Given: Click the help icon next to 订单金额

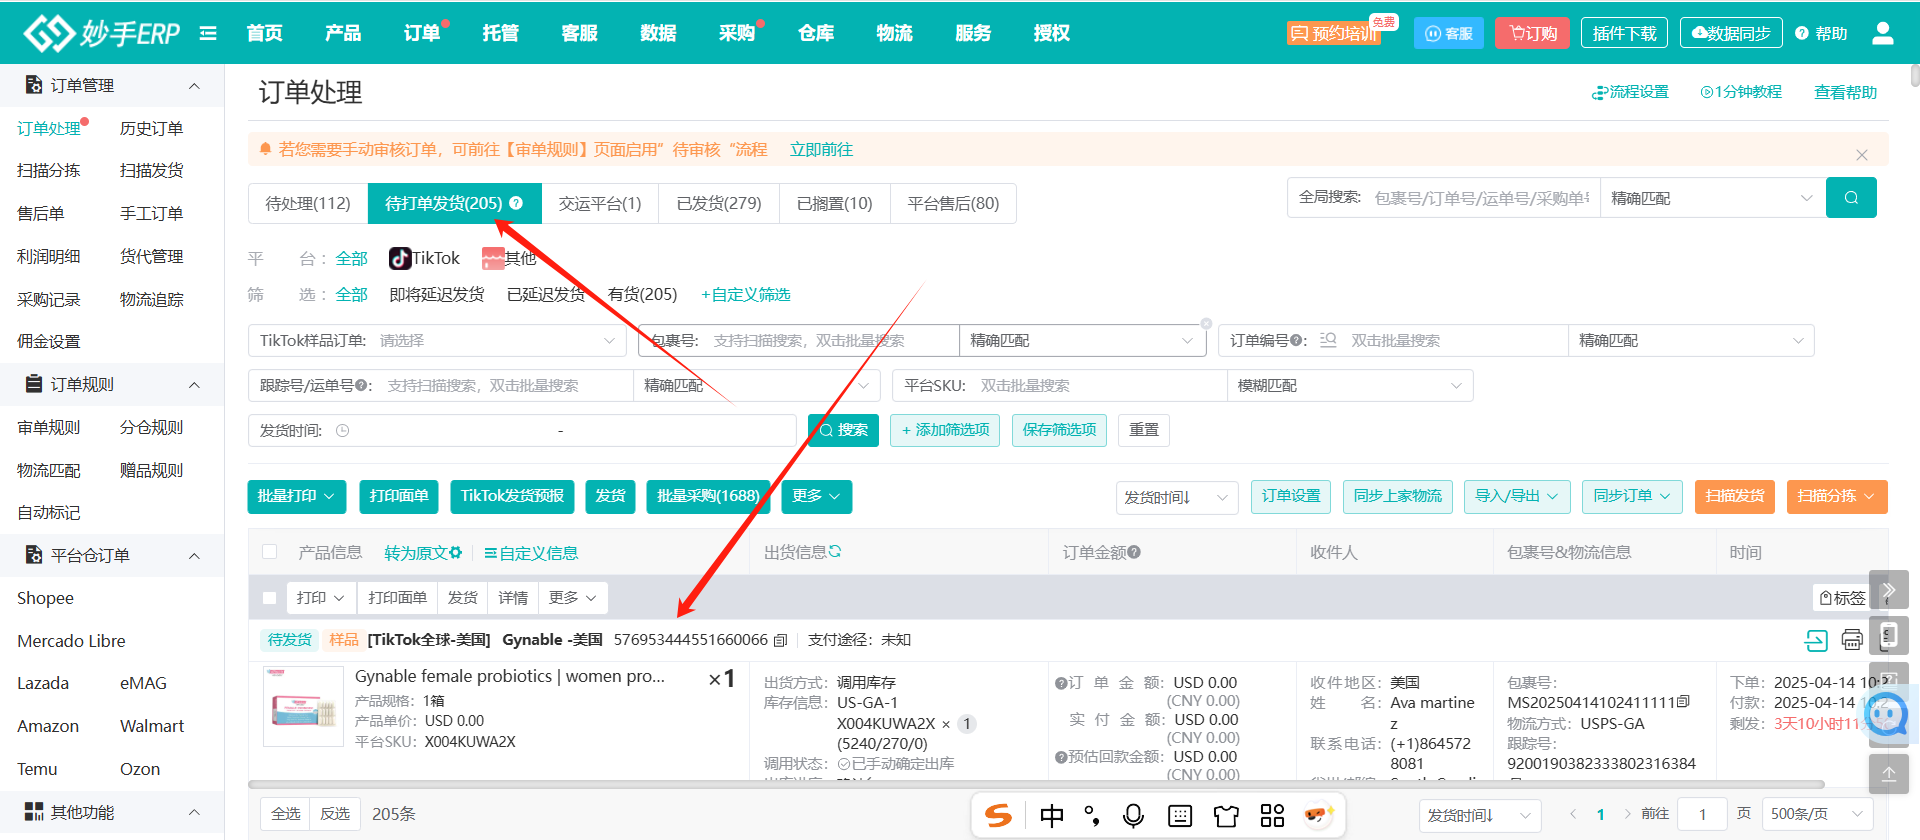Looking at the screenshot, I should coord(1134,552).
